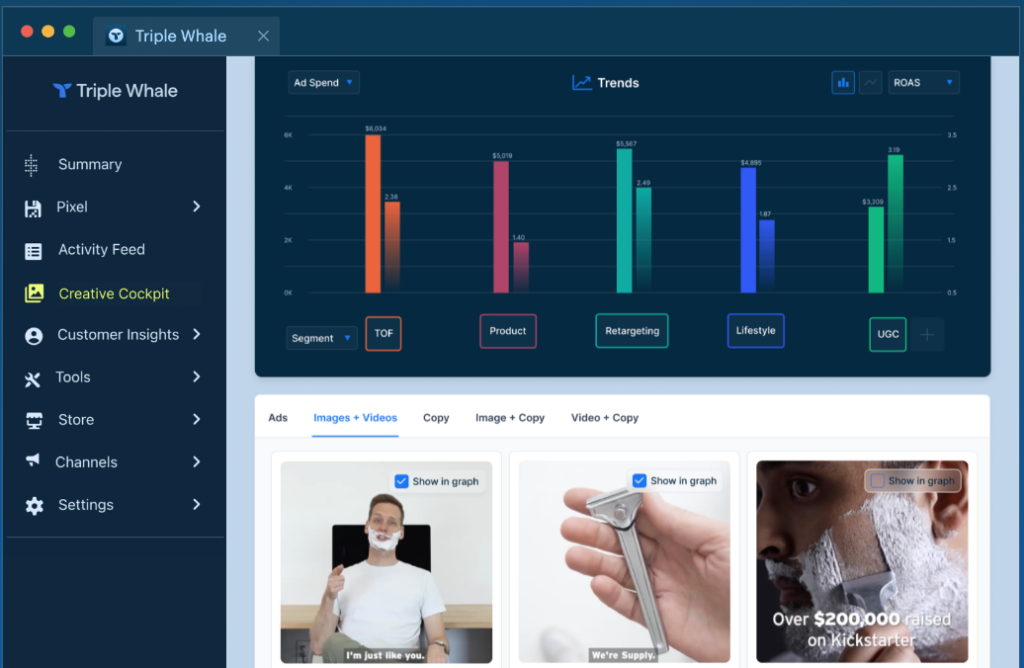Add a new segment with the plus button

927,335
